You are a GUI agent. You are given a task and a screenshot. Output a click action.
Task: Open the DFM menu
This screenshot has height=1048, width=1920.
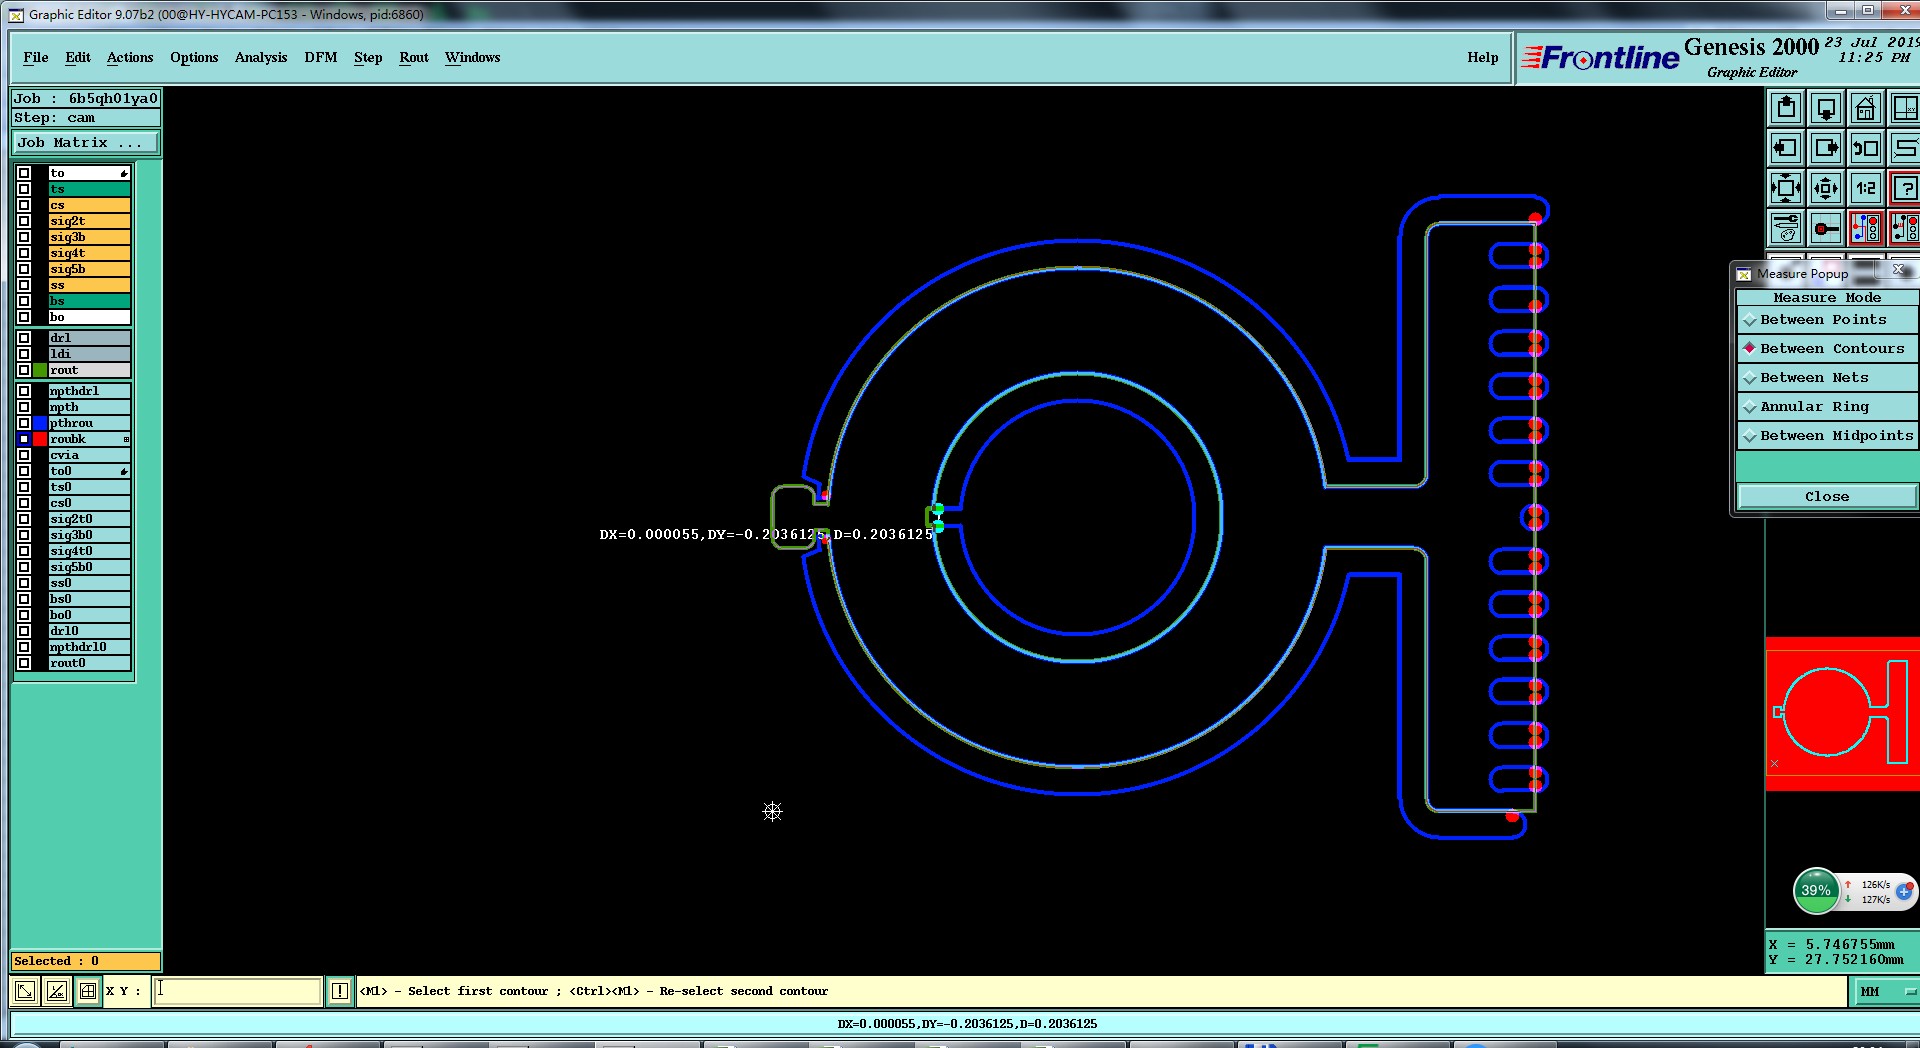pyautogui.click(x=321, y=57)
